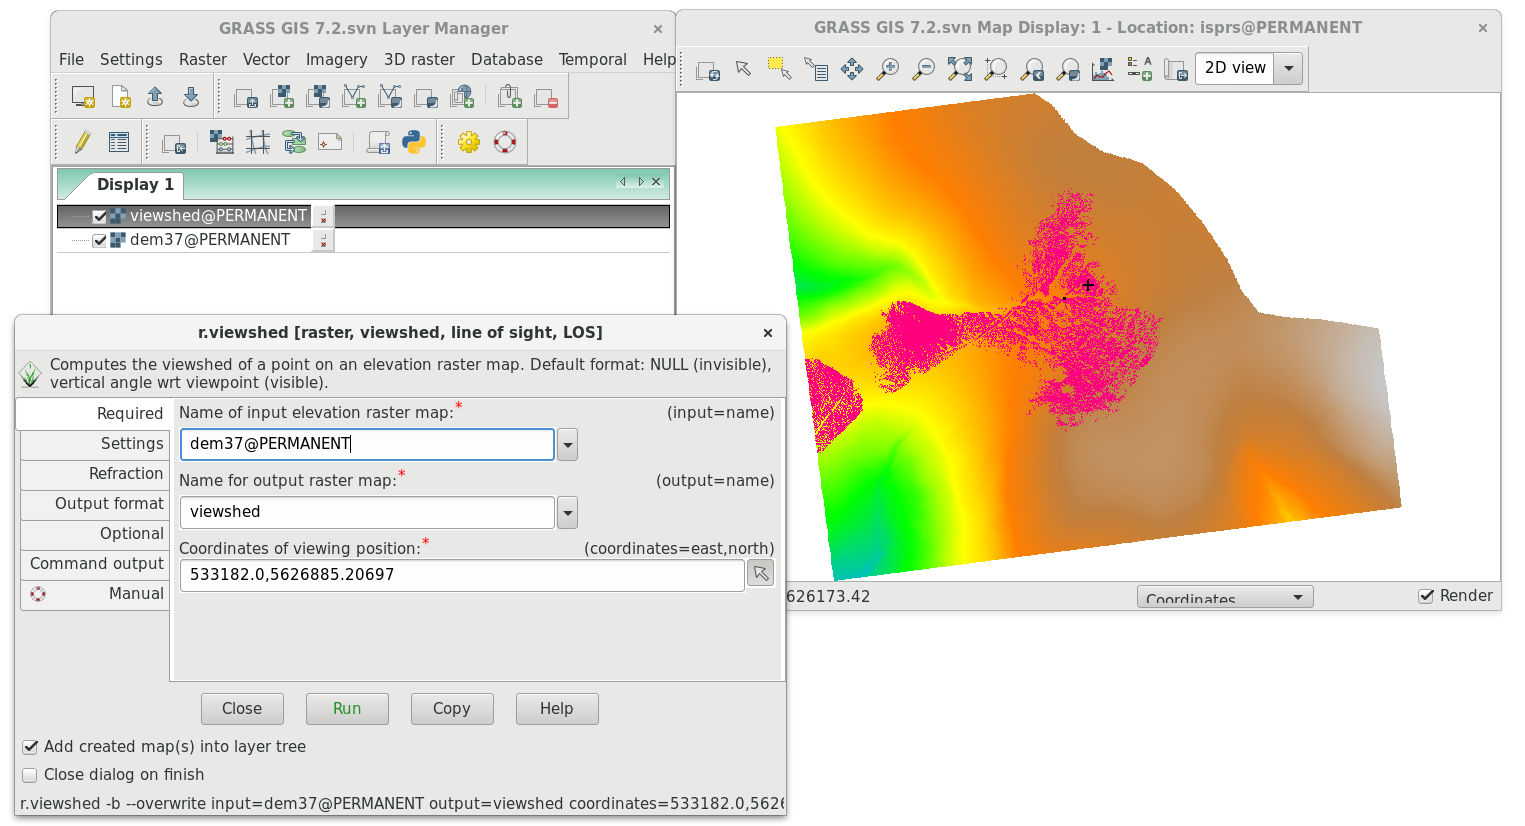
Task: Click the pencil Edit vector icon
Action: 82,142
